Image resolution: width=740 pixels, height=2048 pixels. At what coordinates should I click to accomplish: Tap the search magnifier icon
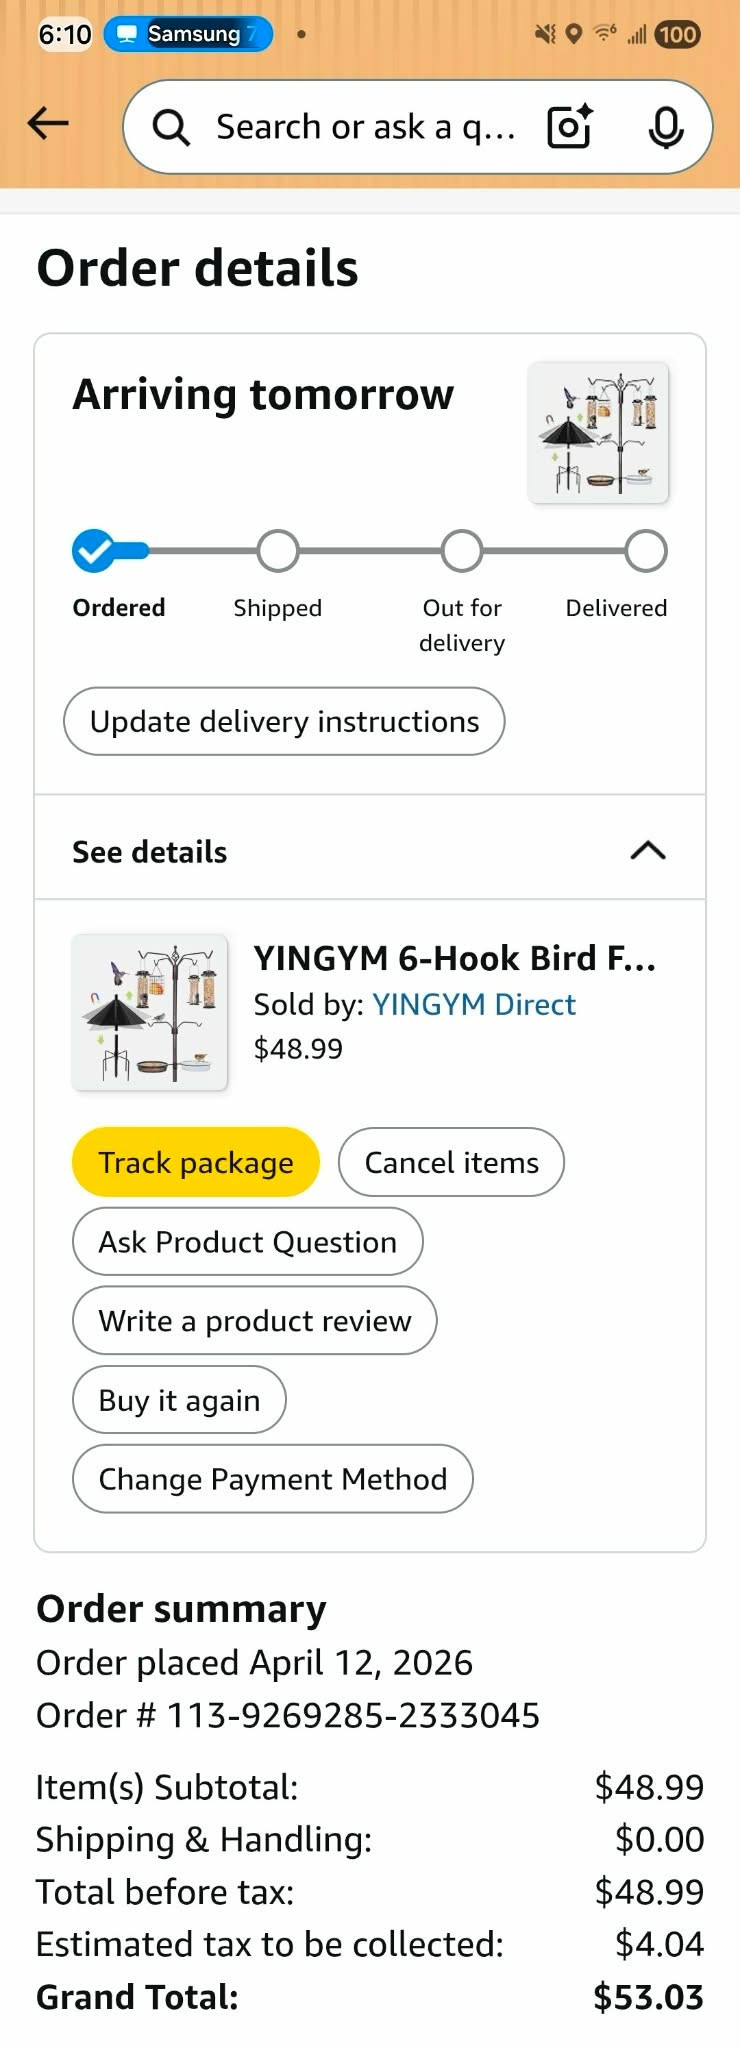[171, 128]
